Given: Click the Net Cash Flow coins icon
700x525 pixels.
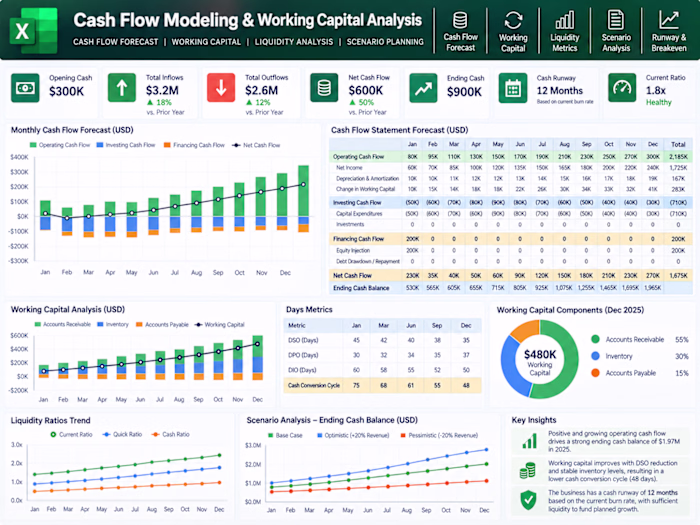Looking at the screenshot, I should (324, 88).
